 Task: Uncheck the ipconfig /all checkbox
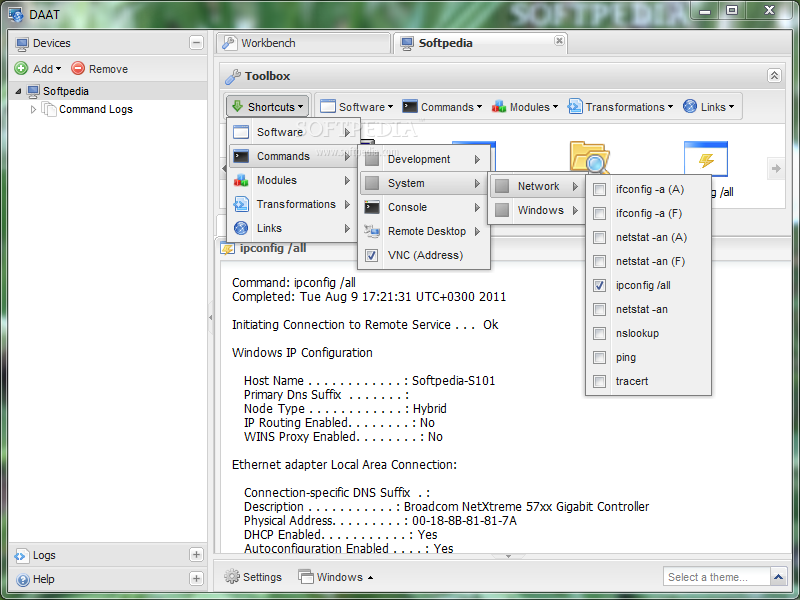point(599,285)
